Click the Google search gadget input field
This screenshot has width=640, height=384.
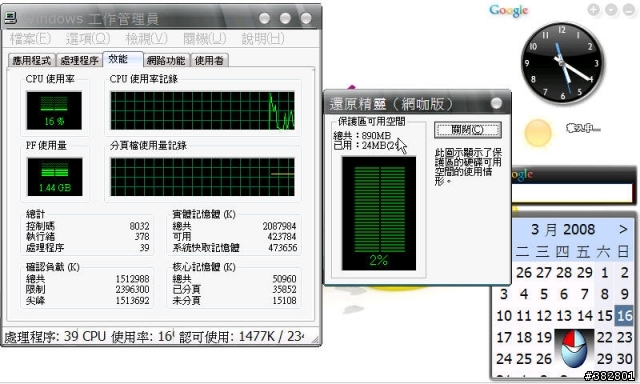pos(572,192)
